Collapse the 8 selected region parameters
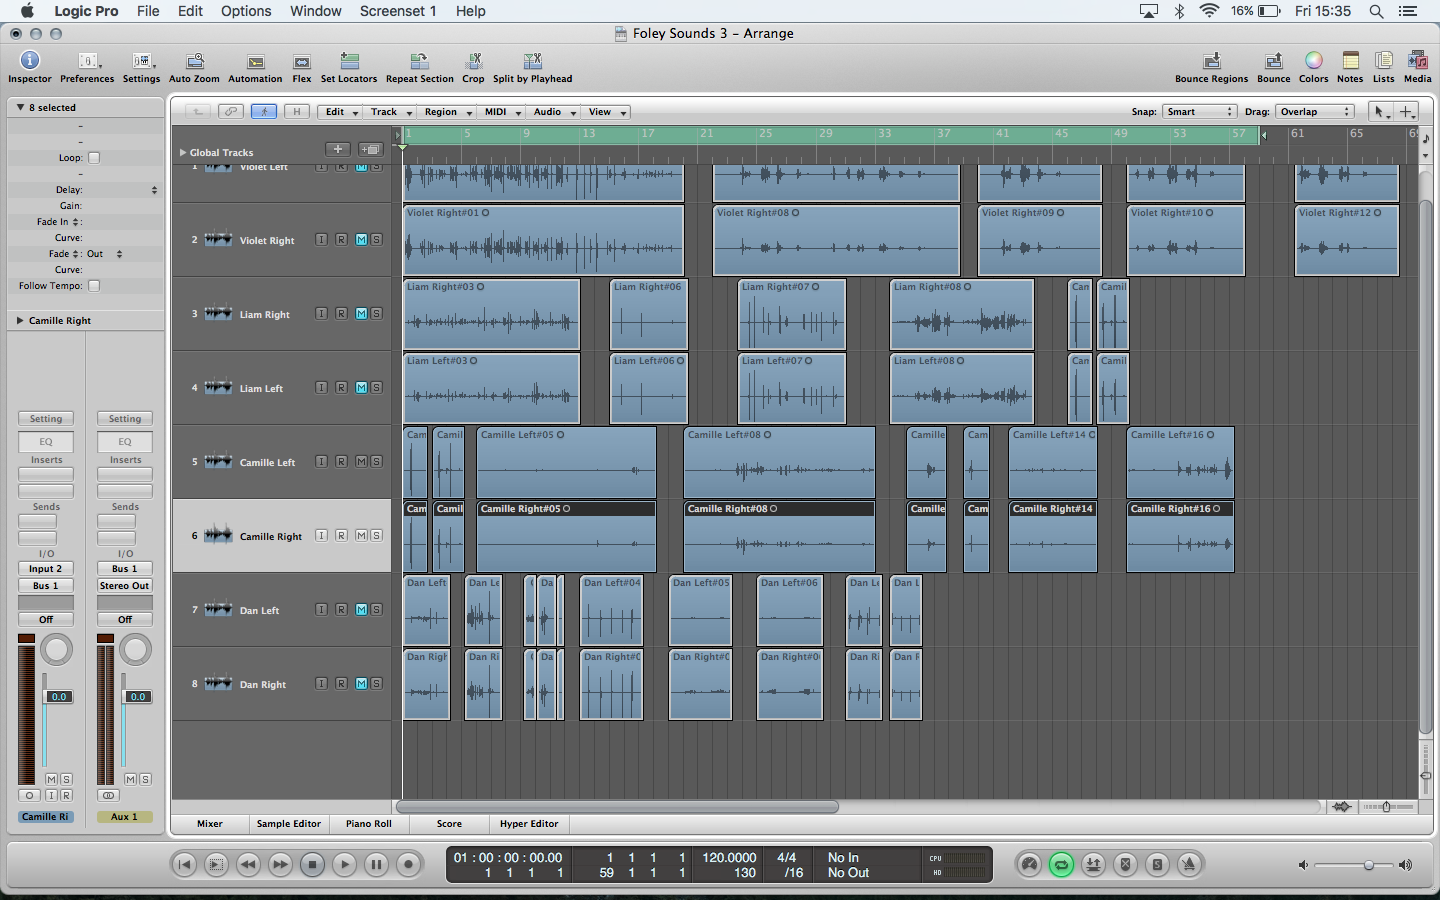 point(20,107)
